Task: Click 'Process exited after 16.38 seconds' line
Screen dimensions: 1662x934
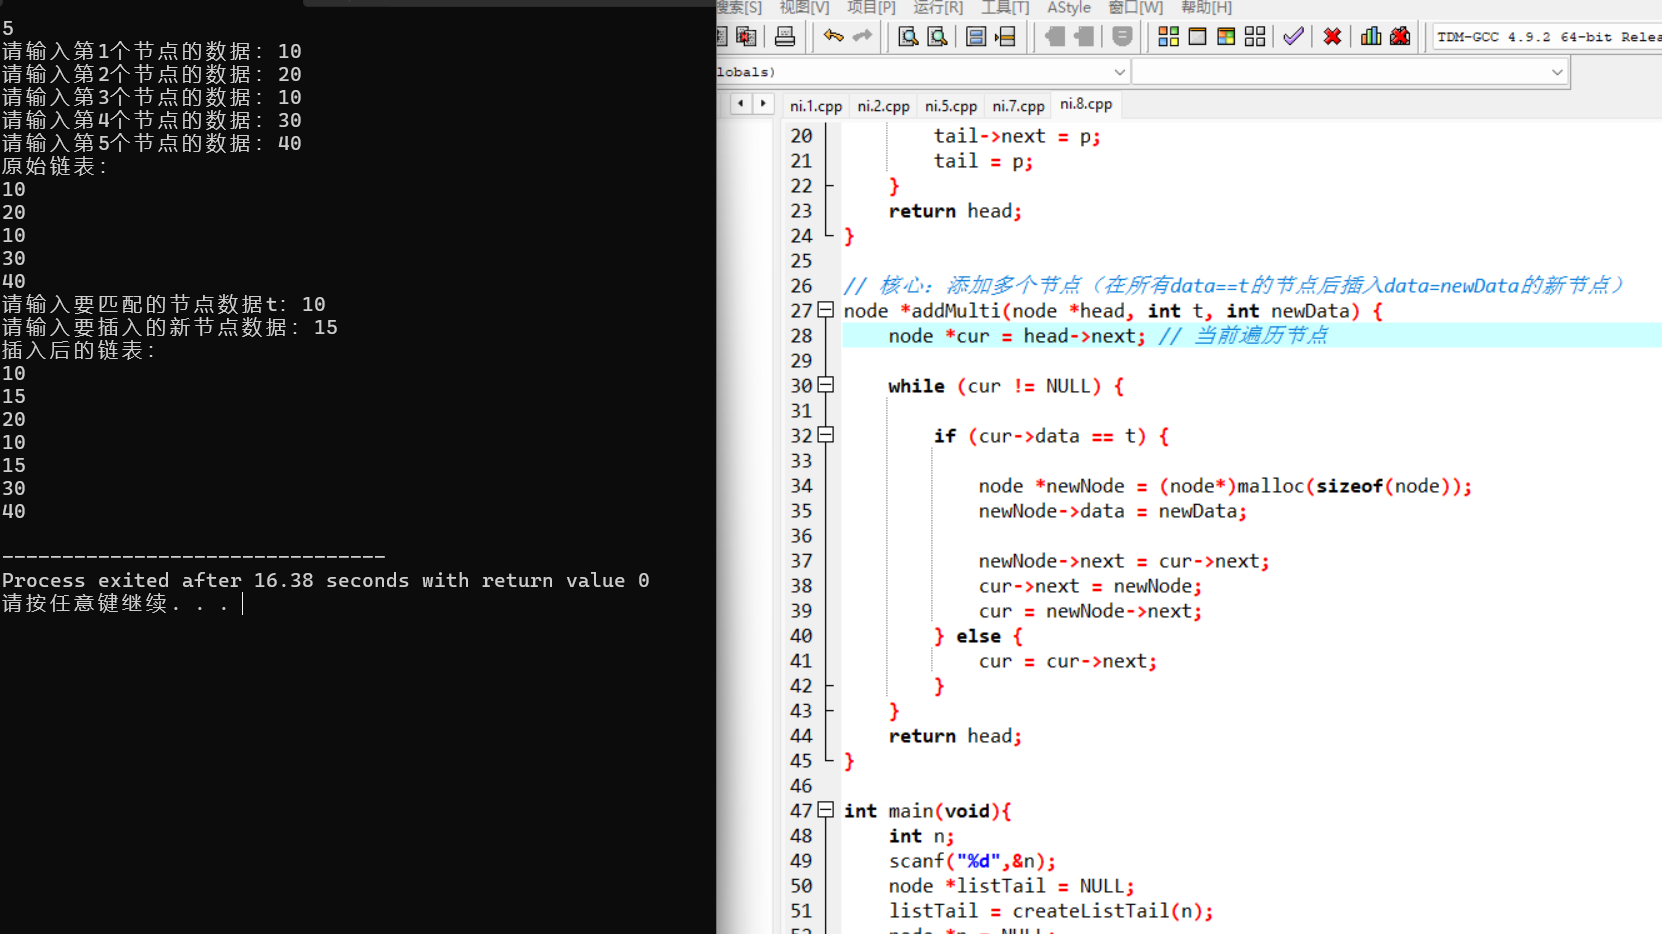Action: 325,580
